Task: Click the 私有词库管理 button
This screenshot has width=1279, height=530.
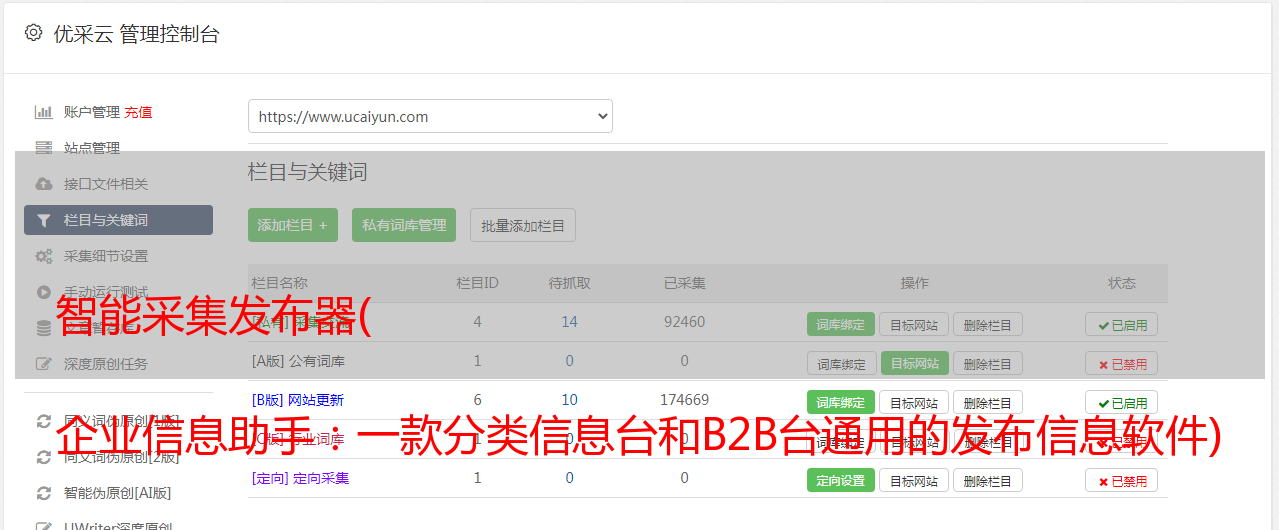Action: pyautogui.click(x=405, y=225)
